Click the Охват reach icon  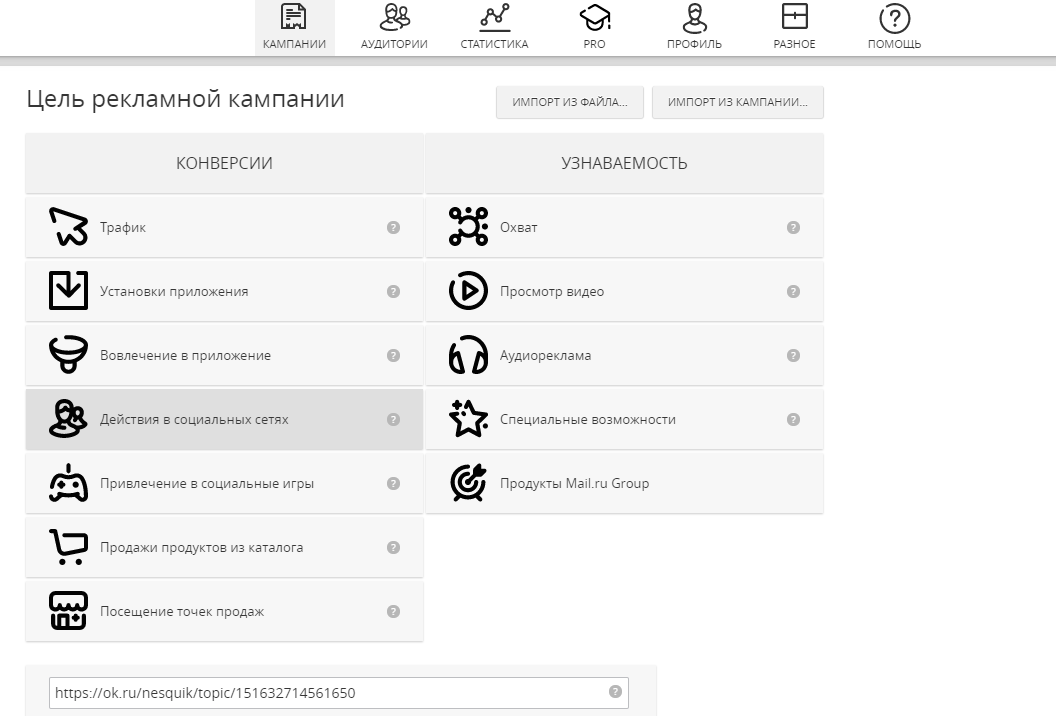click(x=468, y=227)
